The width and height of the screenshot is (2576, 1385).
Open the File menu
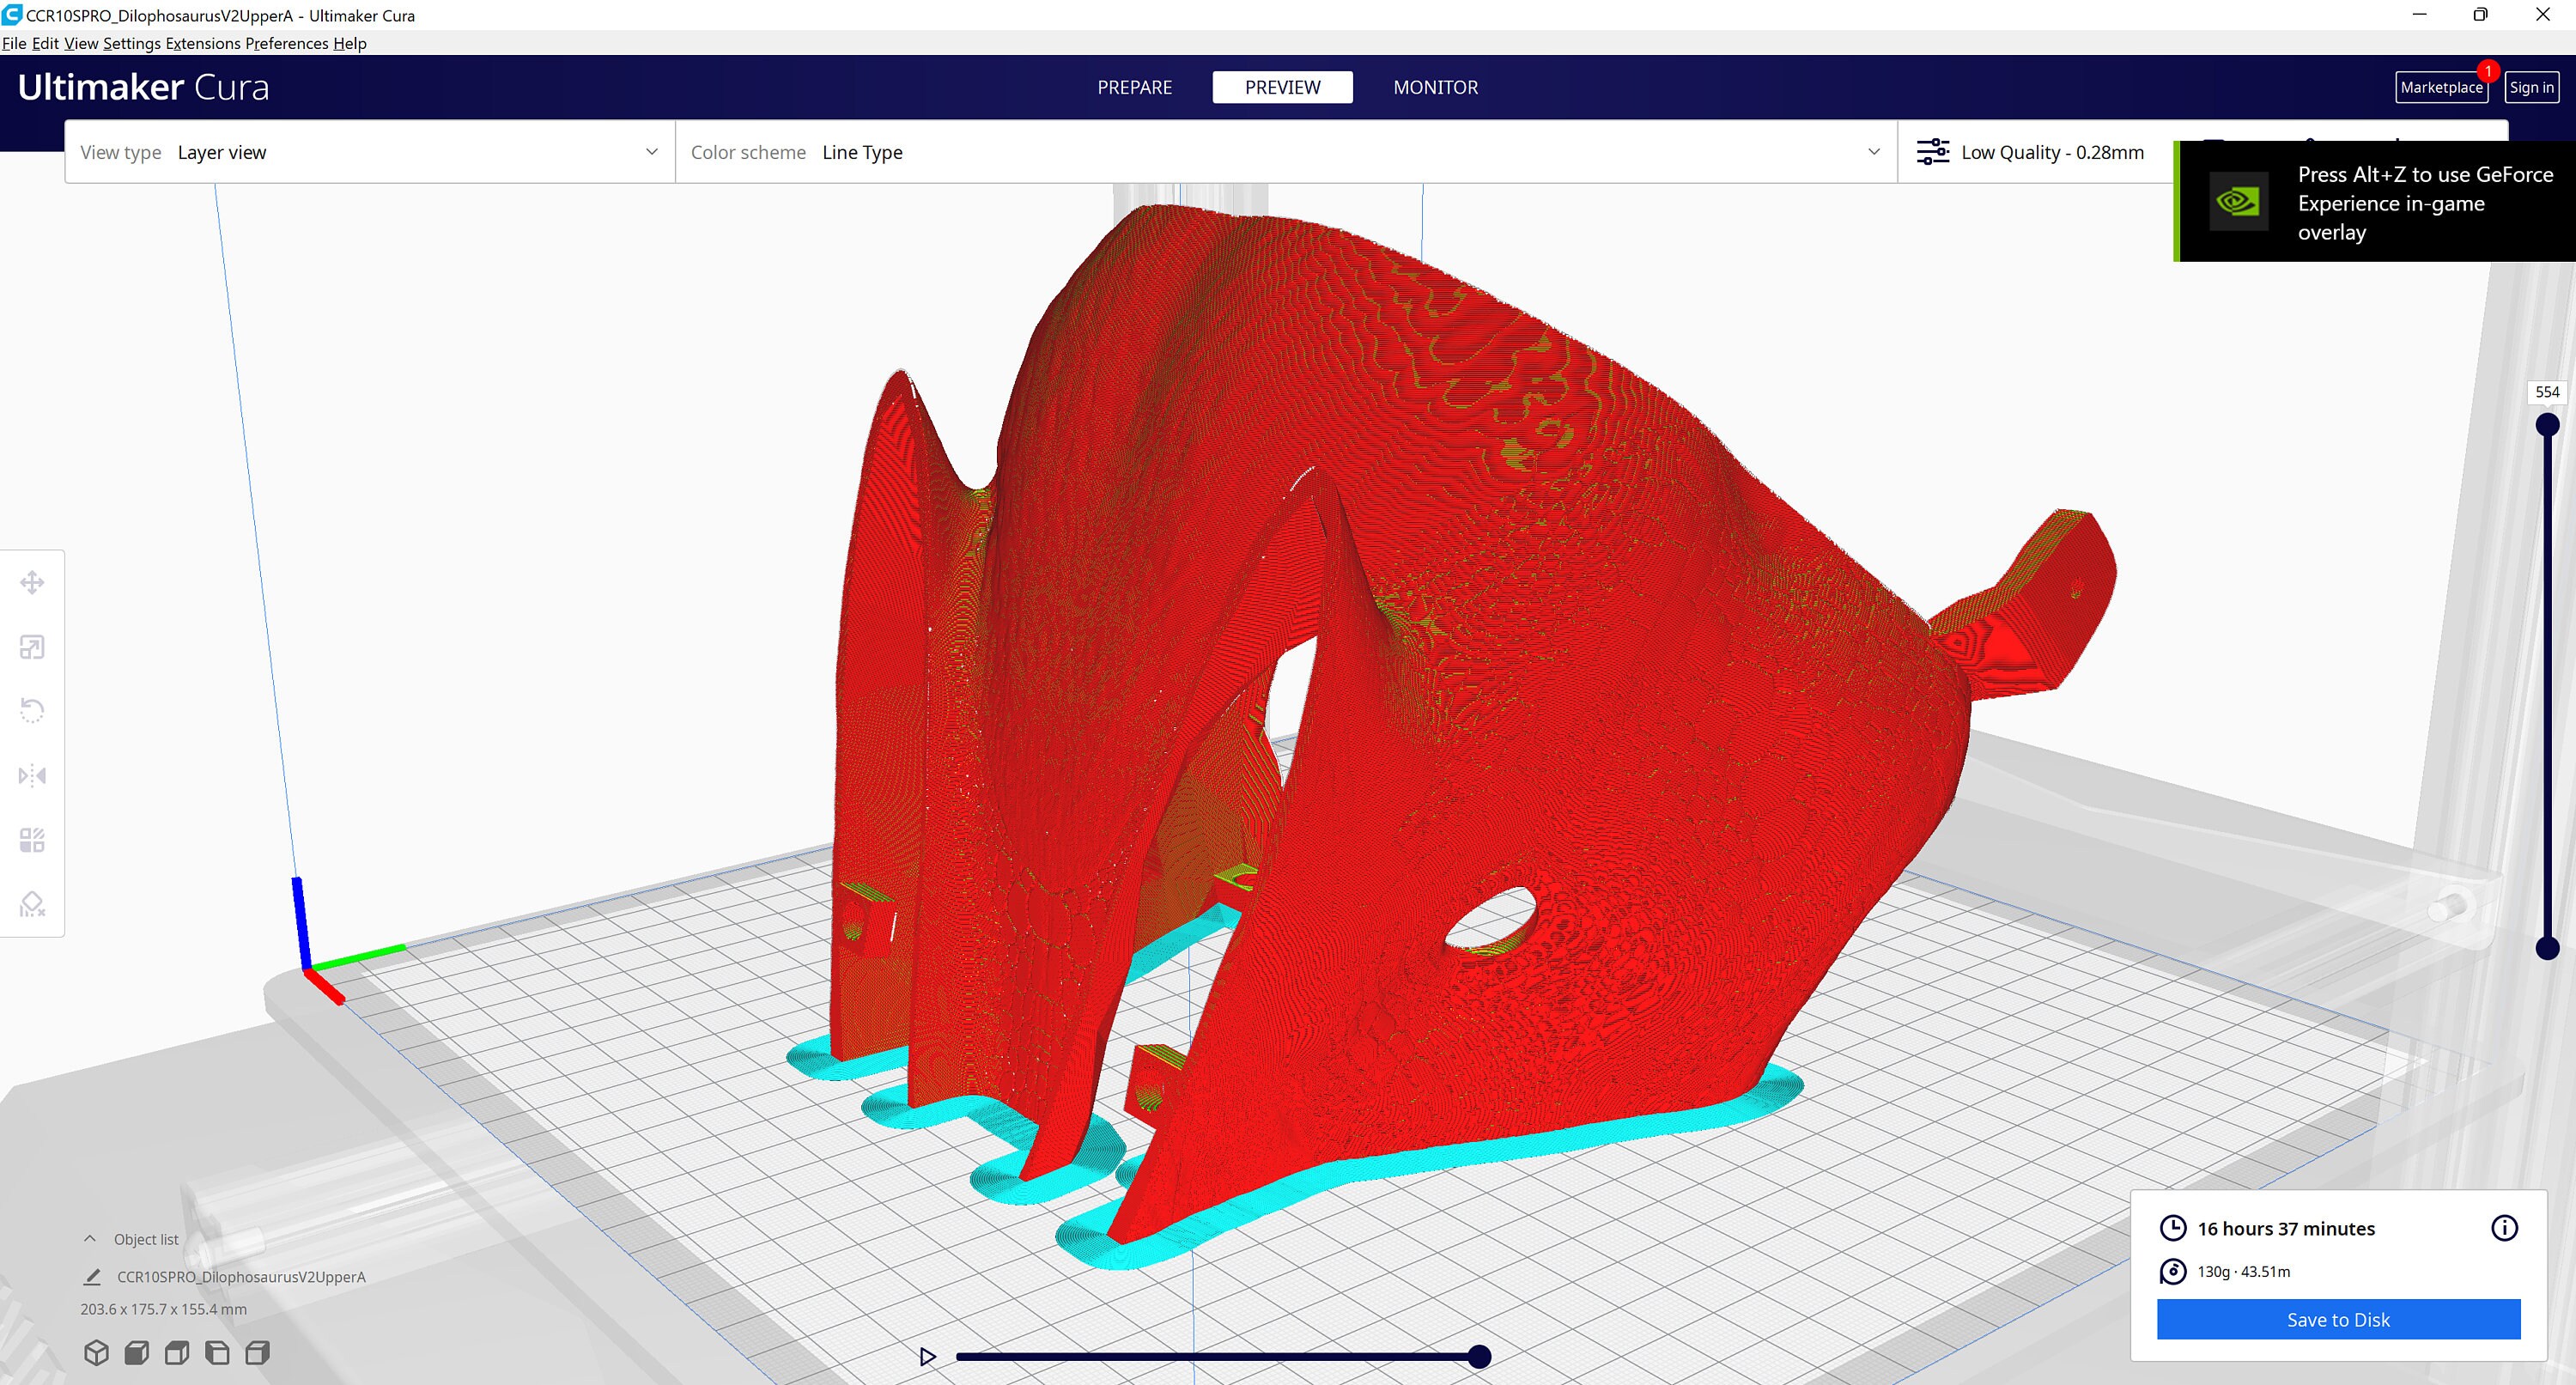[x=14, y=43]
